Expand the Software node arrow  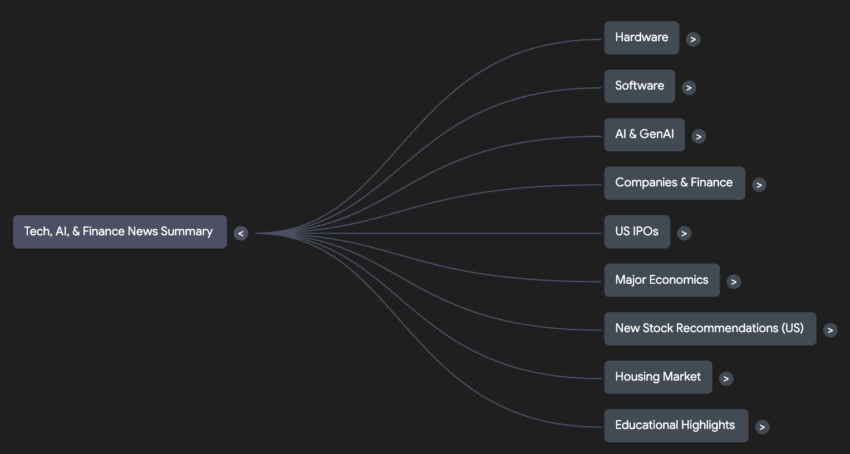[689, 87]
